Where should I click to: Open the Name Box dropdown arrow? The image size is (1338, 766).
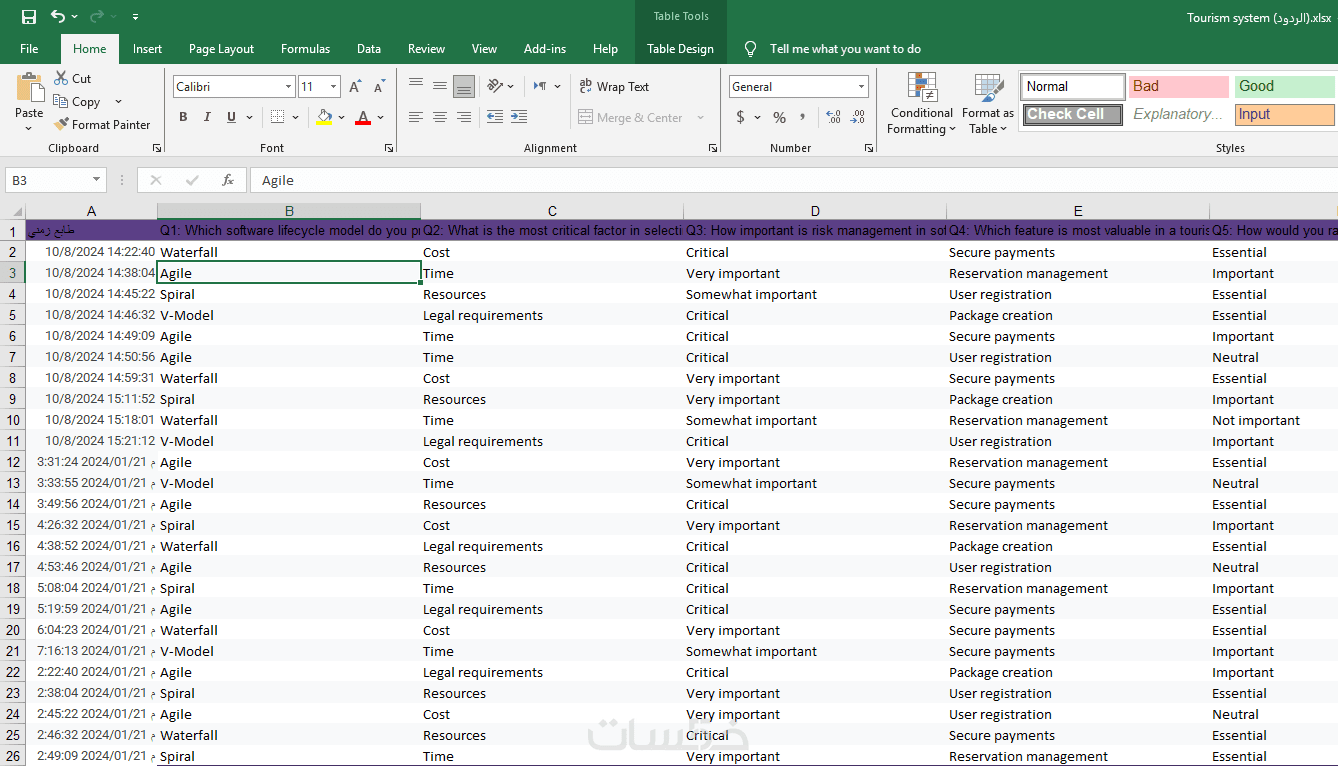96,180
